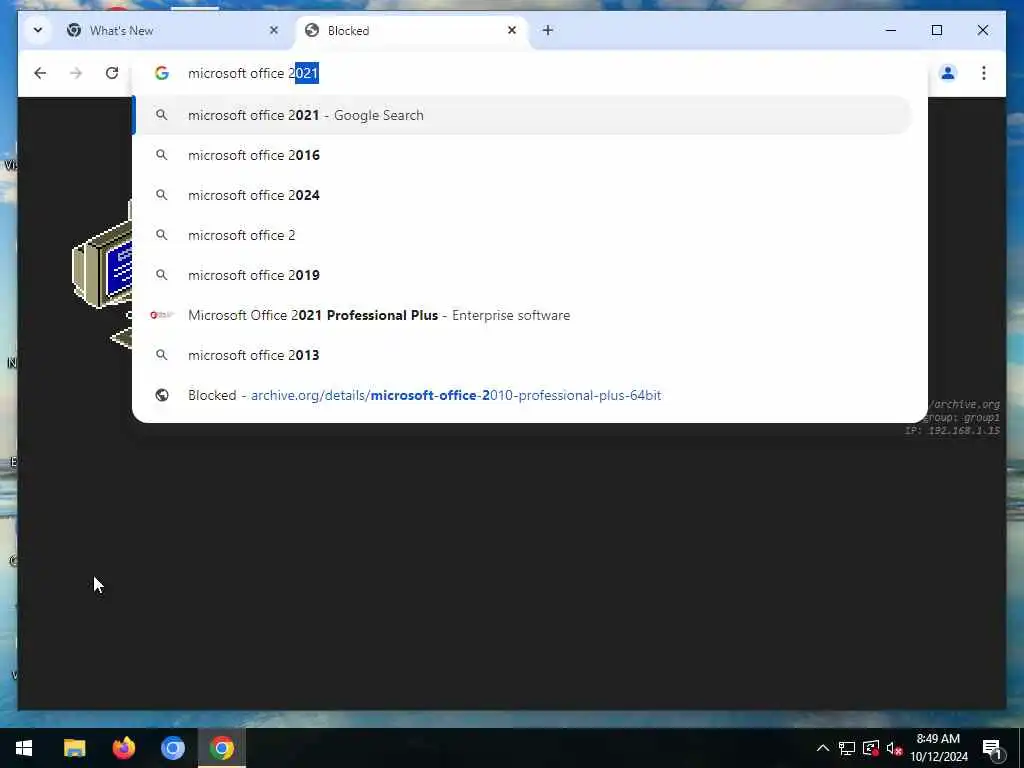The width and height of the screenshot is (1024, 768).
Task: Open the Chrome profile avatar icon
Action: (948, 73)
